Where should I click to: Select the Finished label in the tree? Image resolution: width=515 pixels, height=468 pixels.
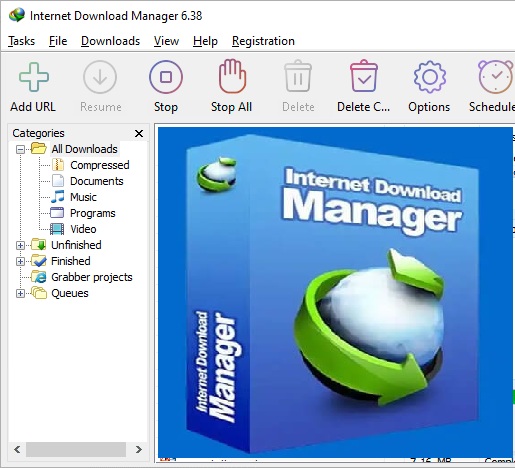pos(71,261)
